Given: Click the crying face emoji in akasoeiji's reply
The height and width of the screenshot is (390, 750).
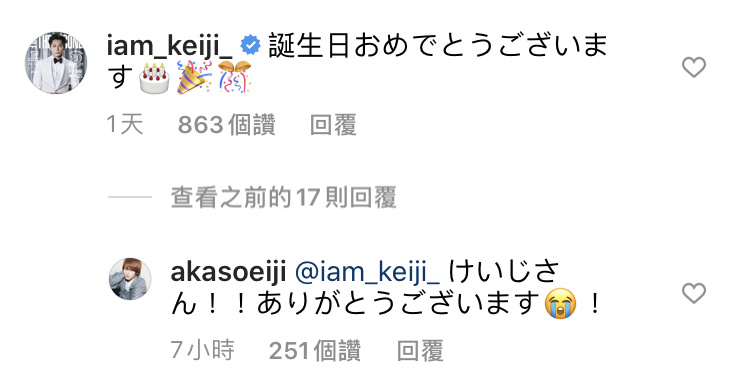Looking at the screenshot, I should pyautogui.click(x=561, y=303).
